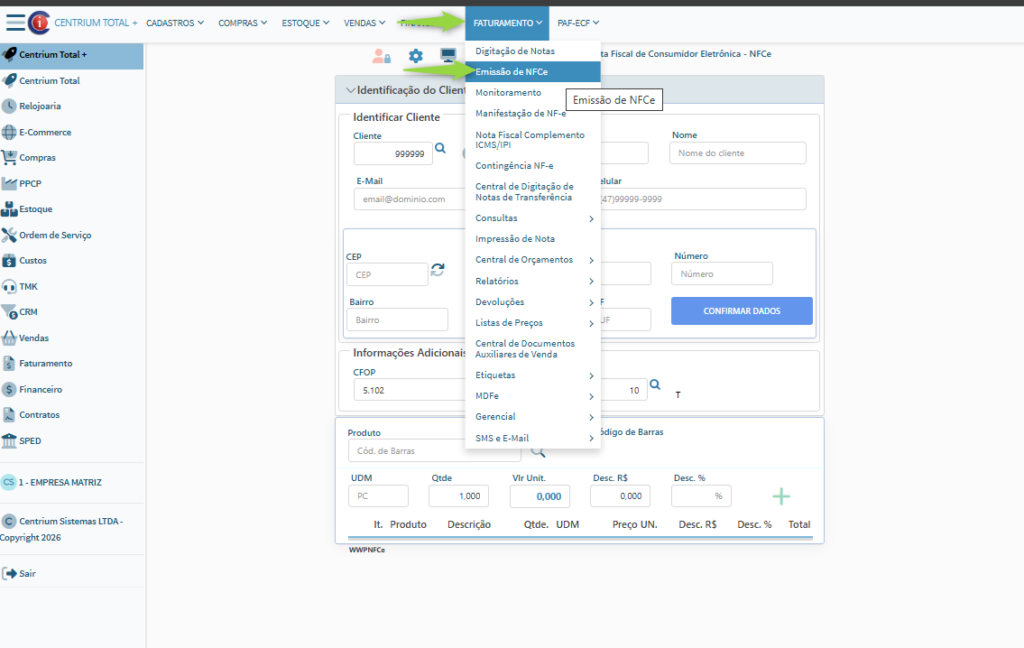1024x648 pixels.
Task: Open ESTOQUE dropdown menu
Action: 305,23
